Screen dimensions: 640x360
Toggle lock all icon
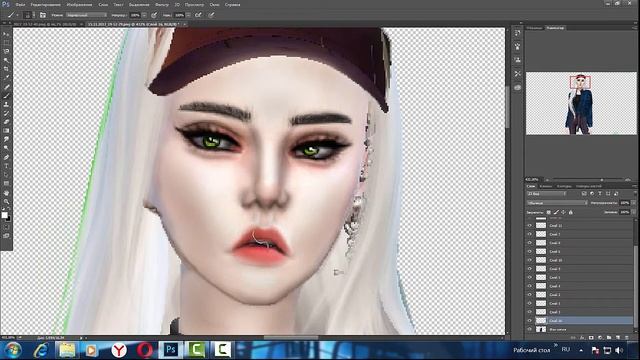tap(571, 212)
